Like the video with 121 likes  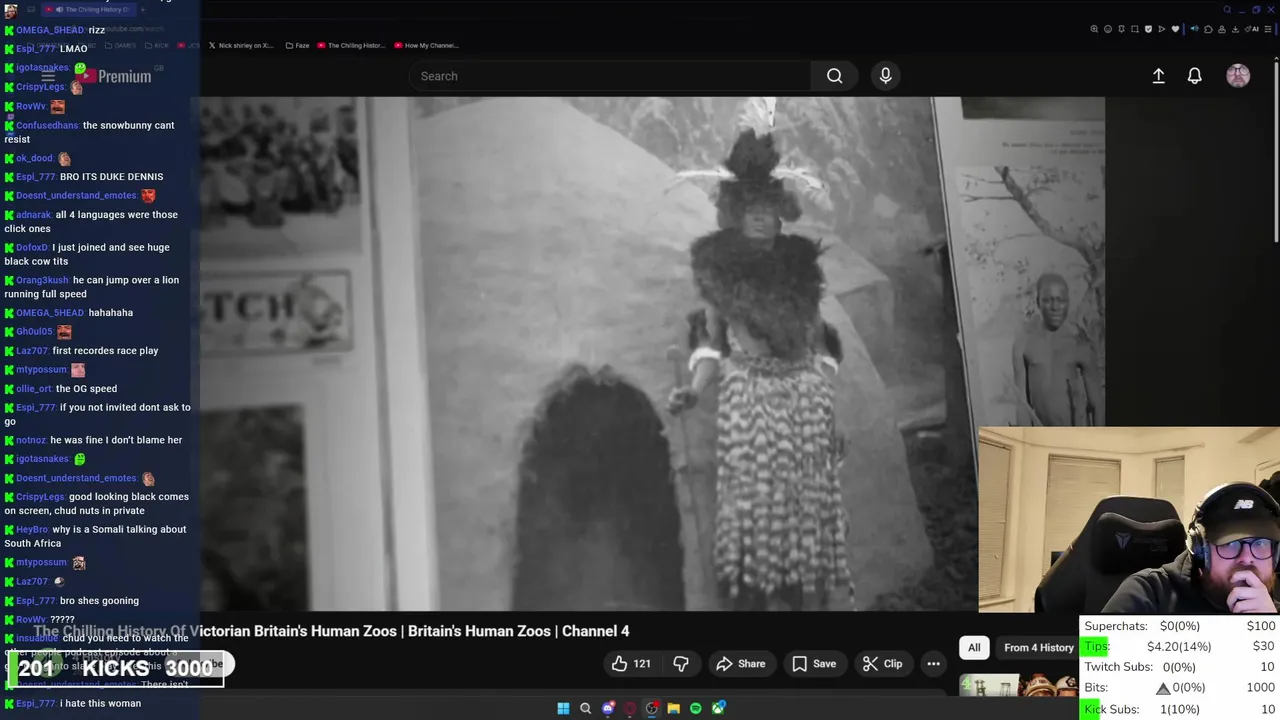(x=631, y=664)
